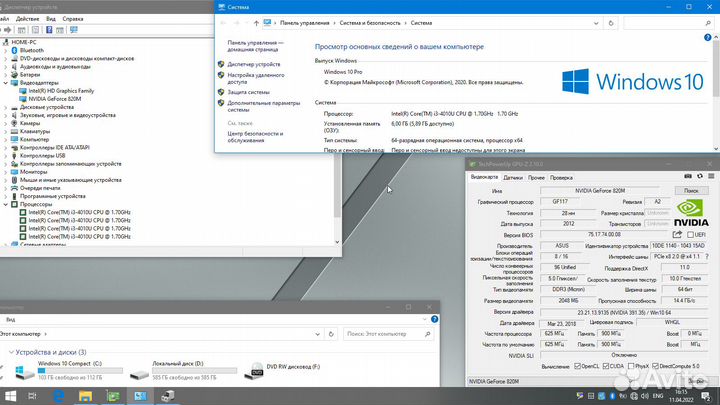Click Панель управления breadcrumb in System window

click(x=304, y=23)
